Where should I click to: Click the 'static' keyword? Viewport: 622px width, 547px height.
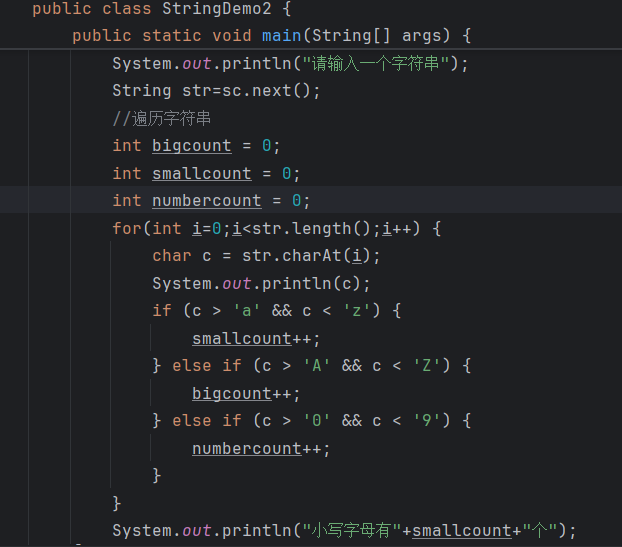(172, 36)
